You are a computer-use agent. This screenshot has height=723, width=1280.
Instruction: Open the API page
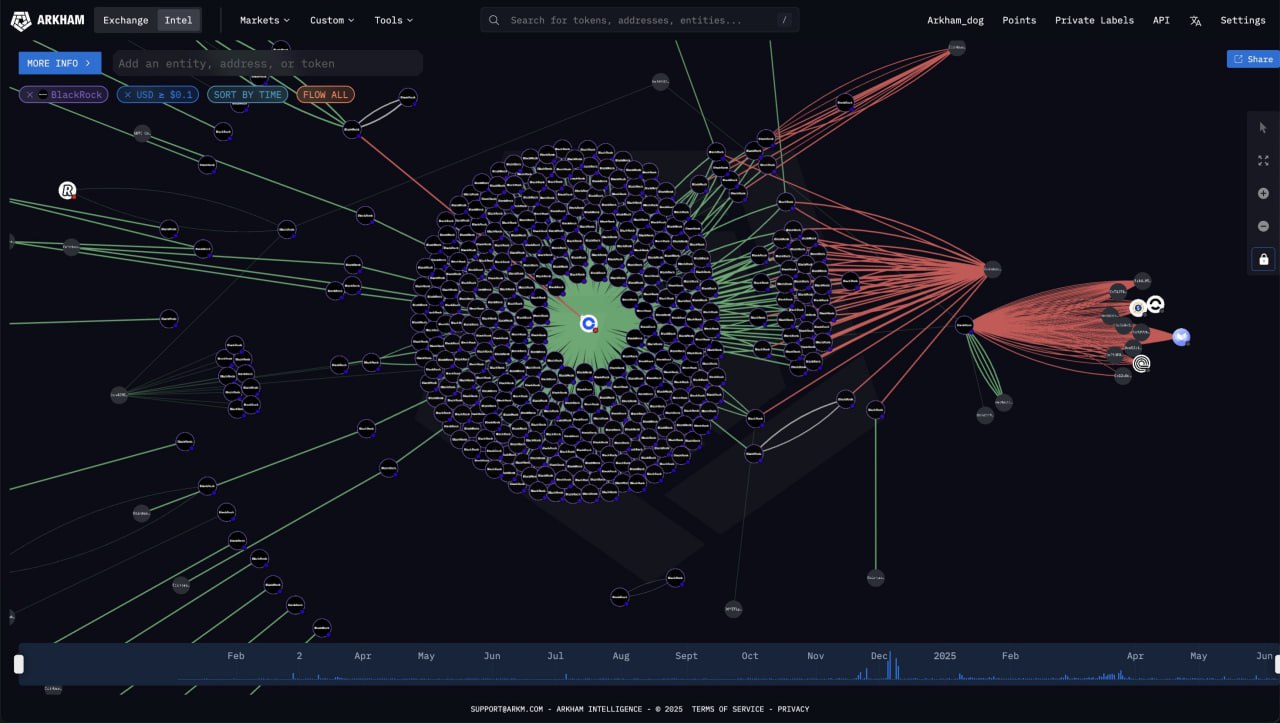(1161, 20)
